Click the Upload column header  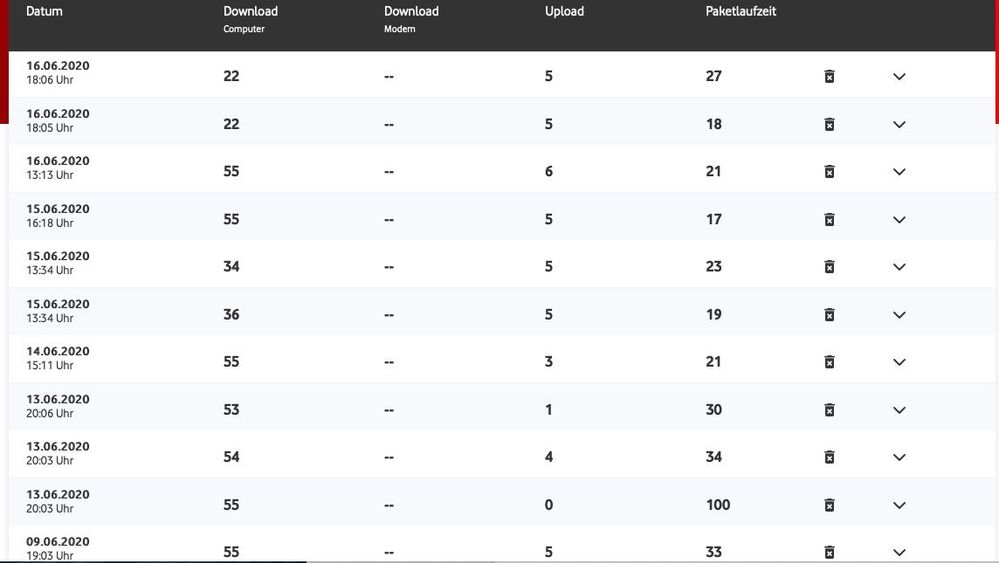tap(564, 12)
